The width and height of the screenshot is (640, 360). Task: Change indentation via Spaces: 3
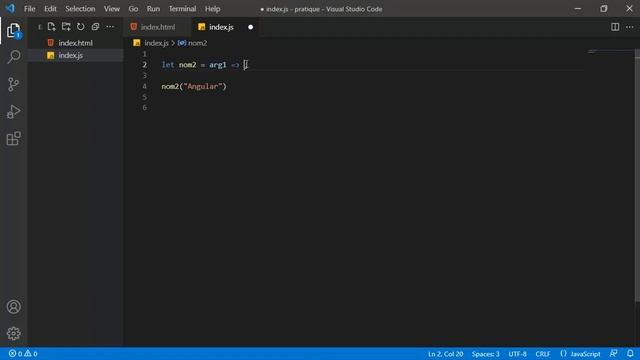tap(485, 354)
